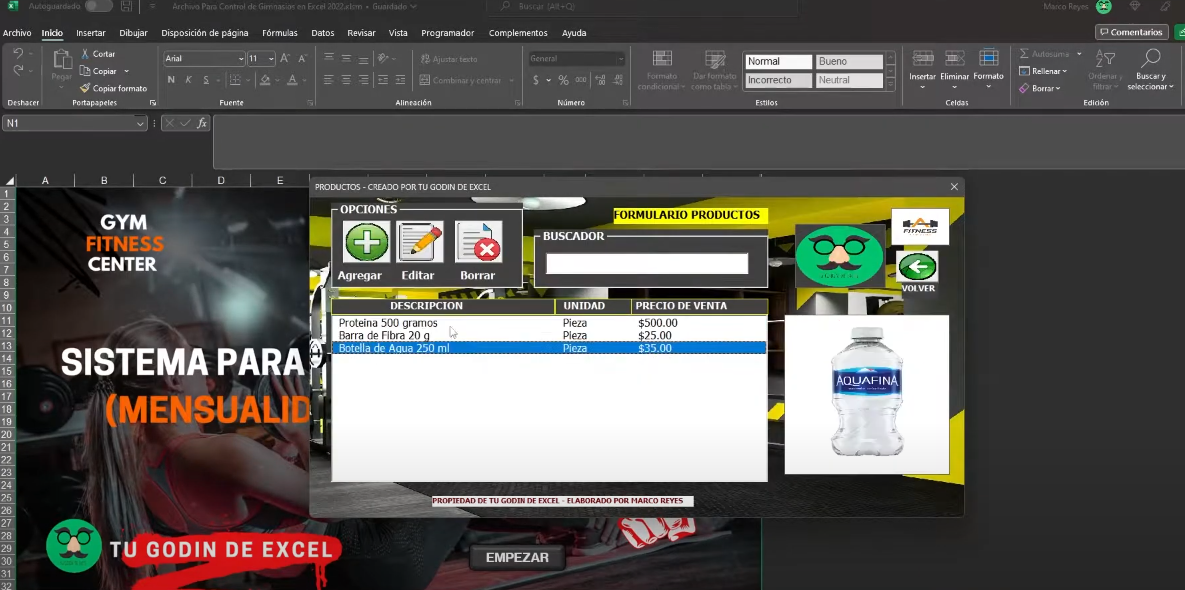Apply the Normal cell style
The height and width of the screenshot is (590, 1185).
pos(778,62)
